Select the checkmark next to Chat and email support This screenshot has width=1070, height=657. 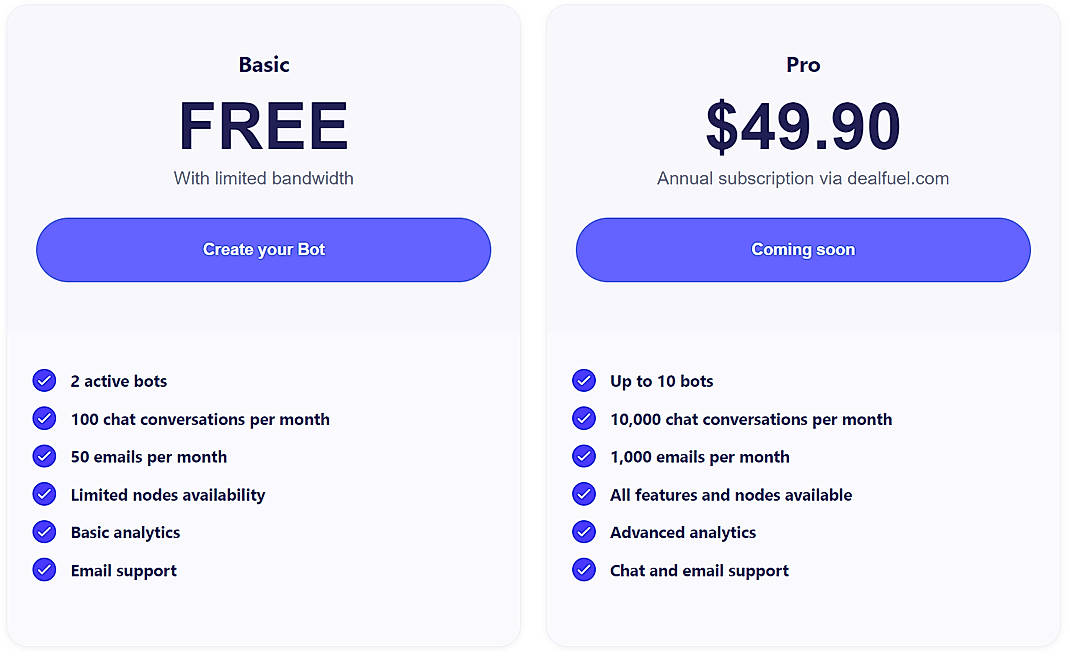click(x=584, y=570)
